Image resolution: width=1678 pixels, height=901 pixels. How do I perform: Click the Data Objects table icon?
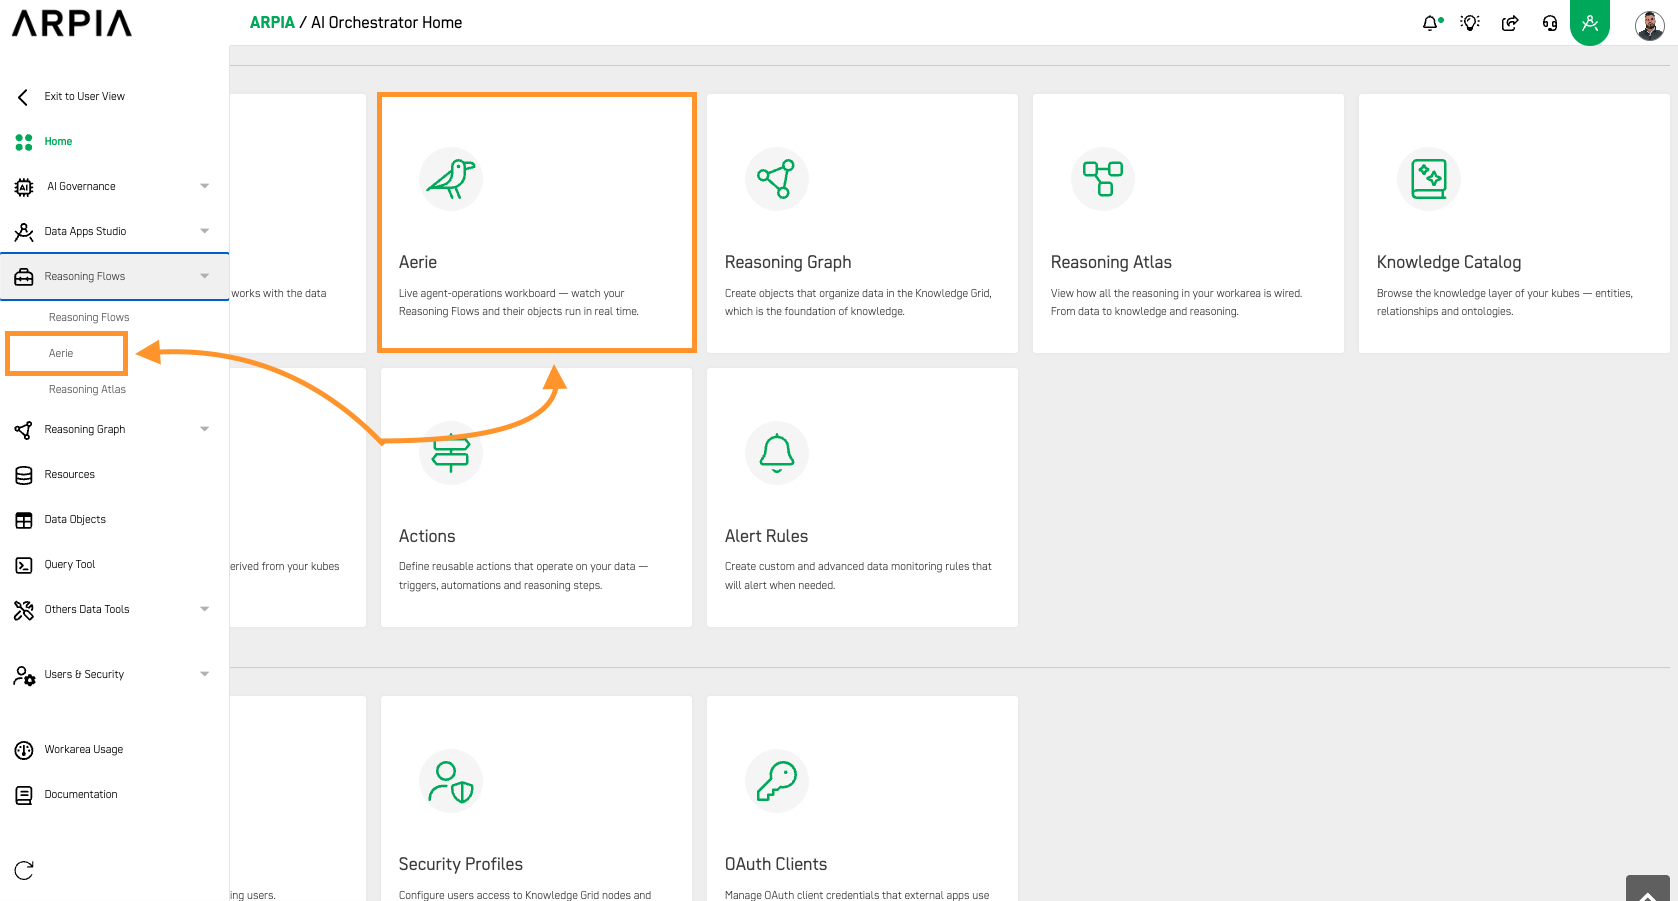pyautogui.click(x=24, y=520)
